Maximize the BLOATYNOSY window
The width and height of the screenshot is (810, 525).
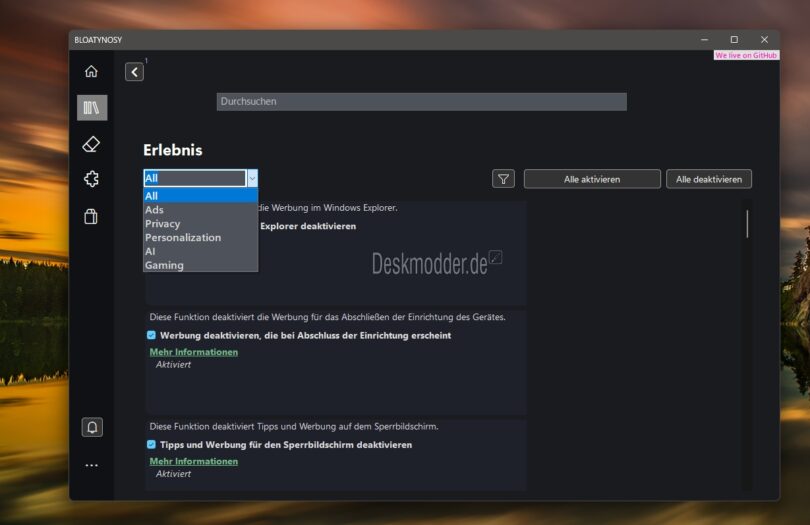pos(734,40)
